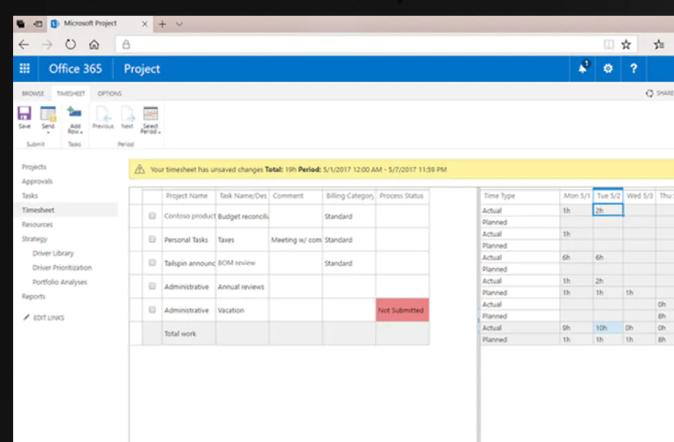Viewport: 674px width, 442px height.
Task: Open the Office 365 app launcher grid
Action: [x=25, y=68]
